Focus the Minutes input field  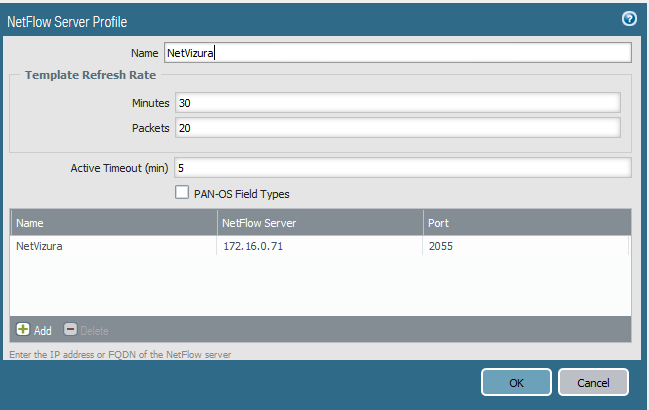click(397, 102)
